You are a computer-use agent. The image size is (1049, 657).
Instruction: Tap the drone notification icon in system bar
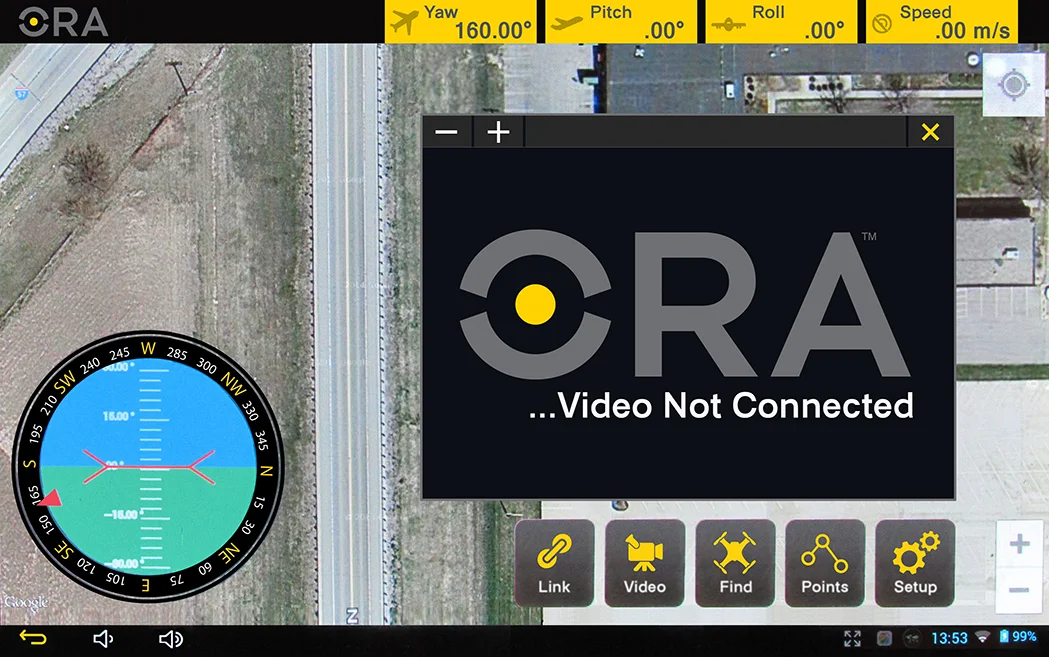912,638
